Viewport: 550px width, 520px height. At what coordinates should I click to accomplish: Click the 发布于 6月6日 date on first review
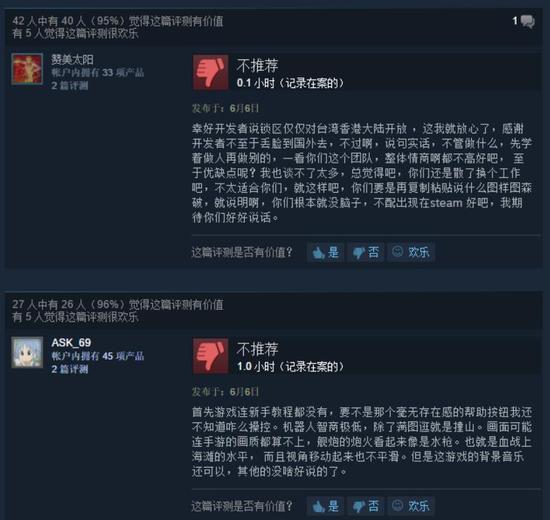[x=226, y=108]
